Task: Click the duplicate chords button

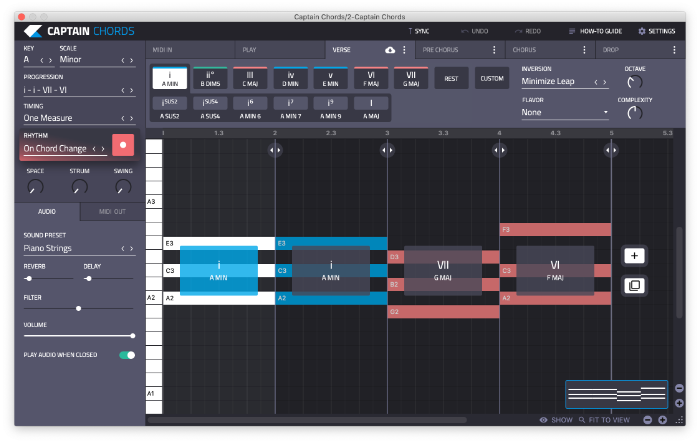Action: (x=634, y=285)
